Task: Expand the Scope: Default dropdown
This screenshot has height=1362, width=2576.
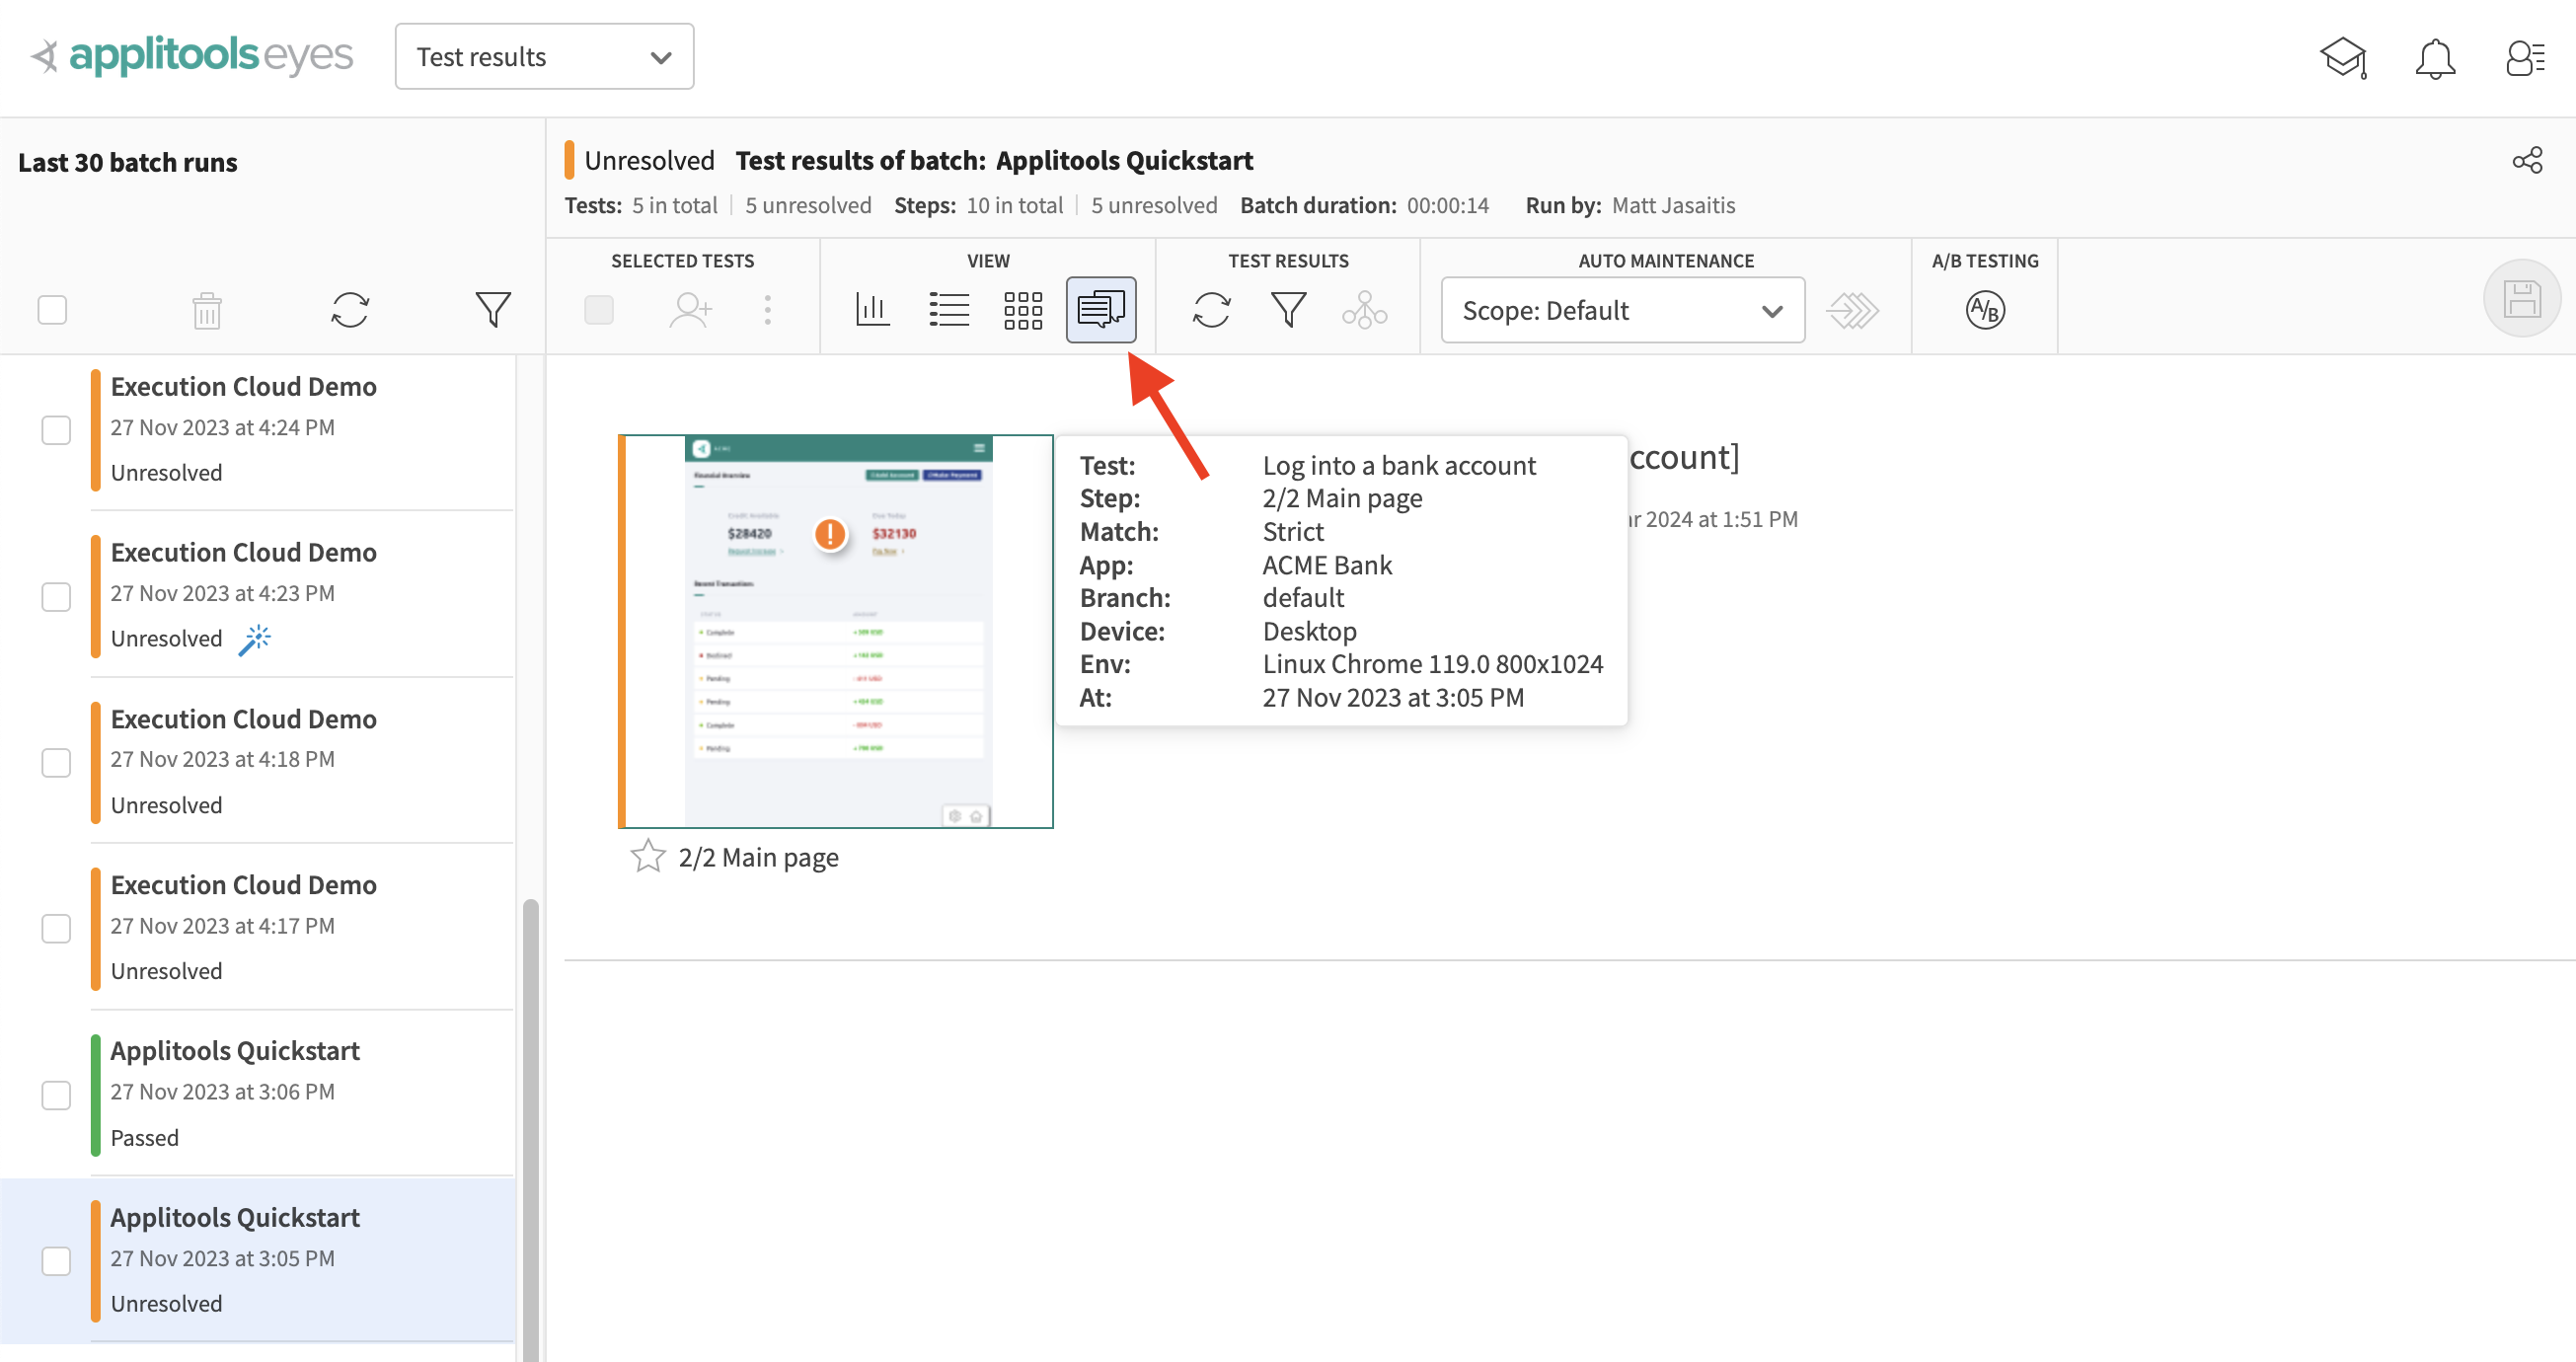Action: coord(1622,310)
